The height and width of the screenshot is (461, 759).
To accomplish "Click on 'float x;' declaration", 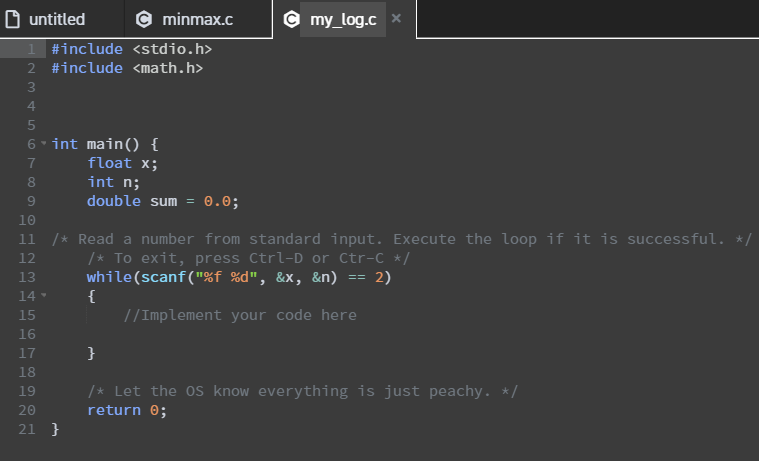I will (x=122, y=163).
